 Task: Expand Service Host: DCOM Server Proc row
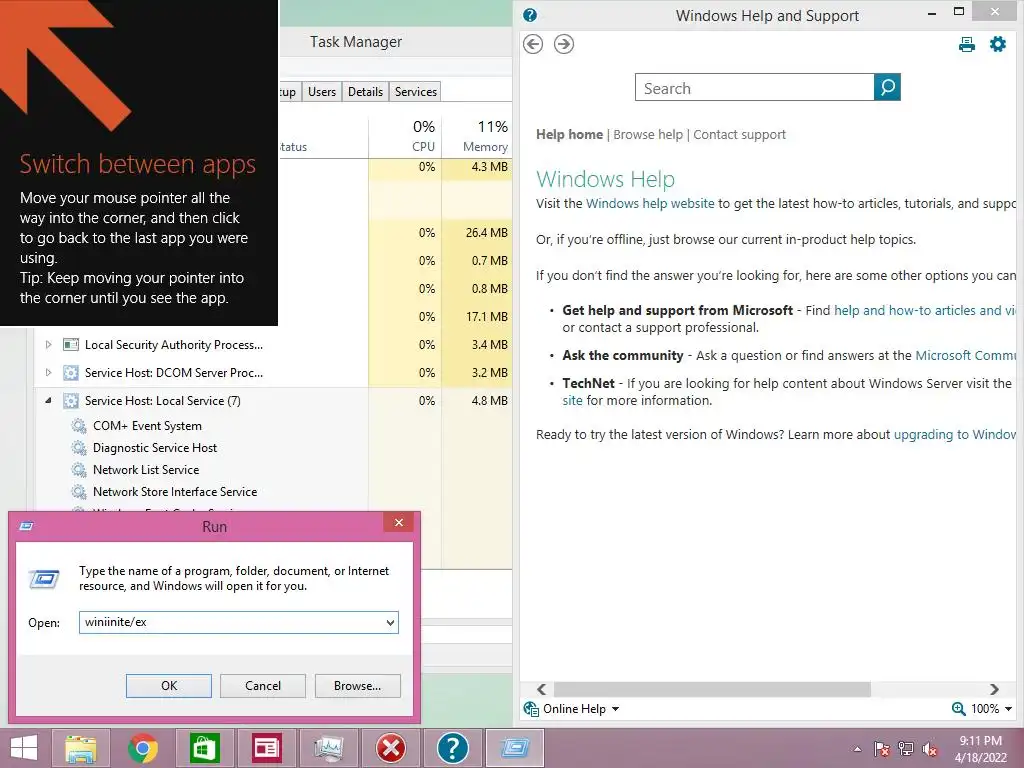pyautogui.click(x=48, y=373)
